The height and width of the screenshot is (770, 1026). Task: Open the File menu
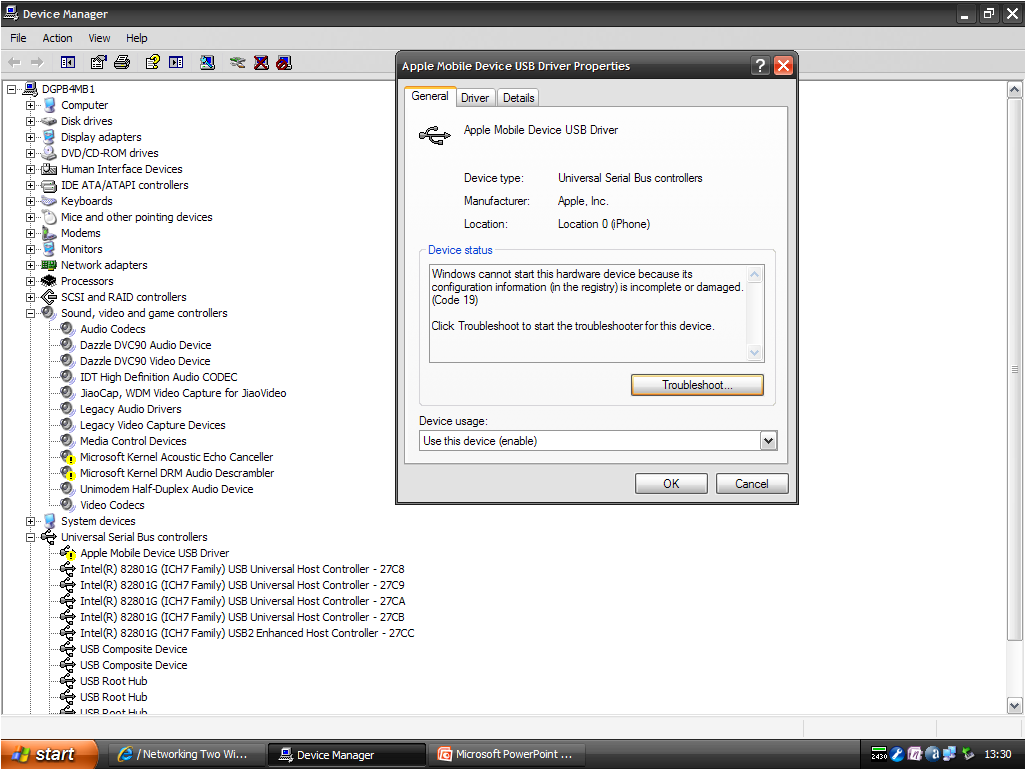click(18, 38)
